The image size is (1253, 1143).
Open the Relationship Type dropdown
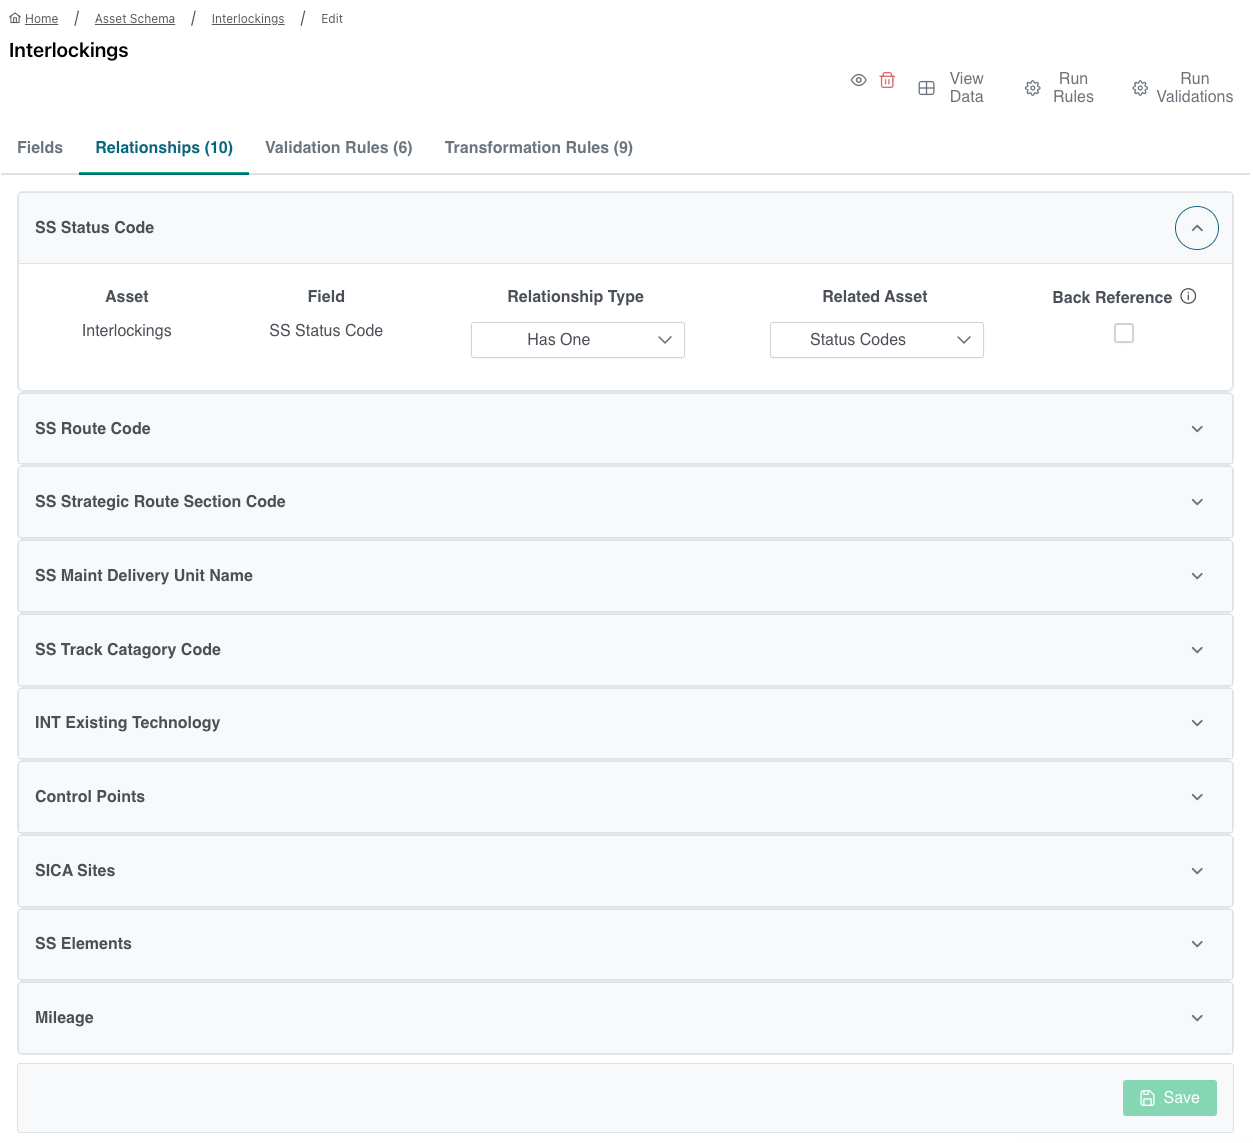tap(577, 340)
